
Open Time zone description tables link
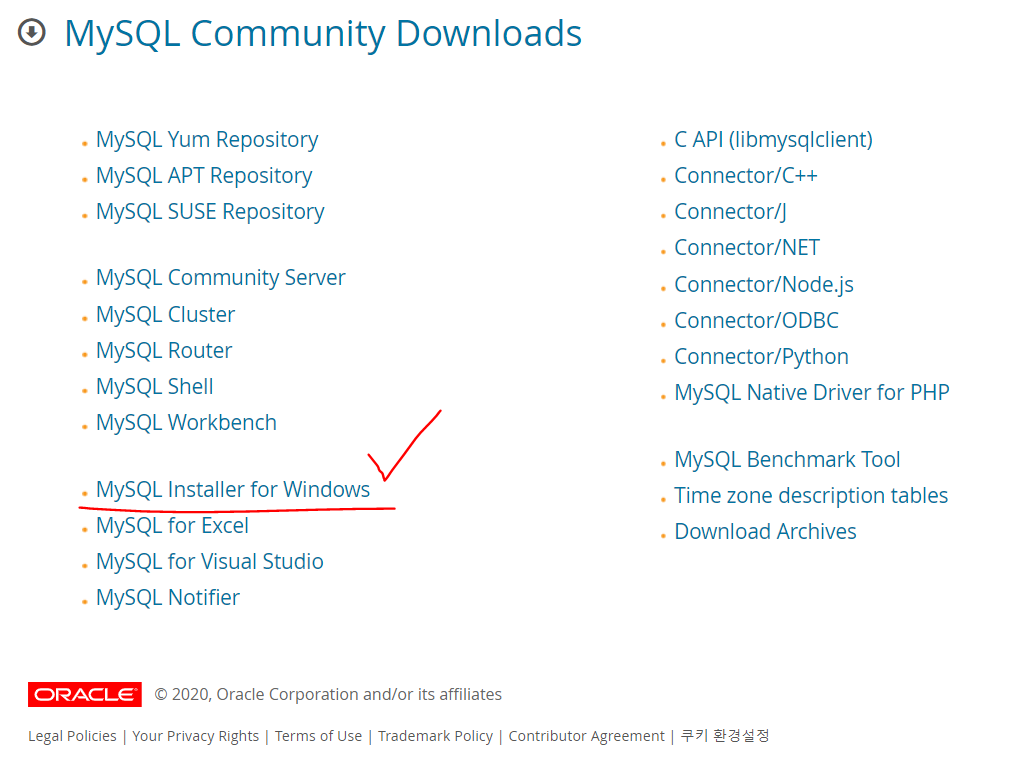(811, 495)
